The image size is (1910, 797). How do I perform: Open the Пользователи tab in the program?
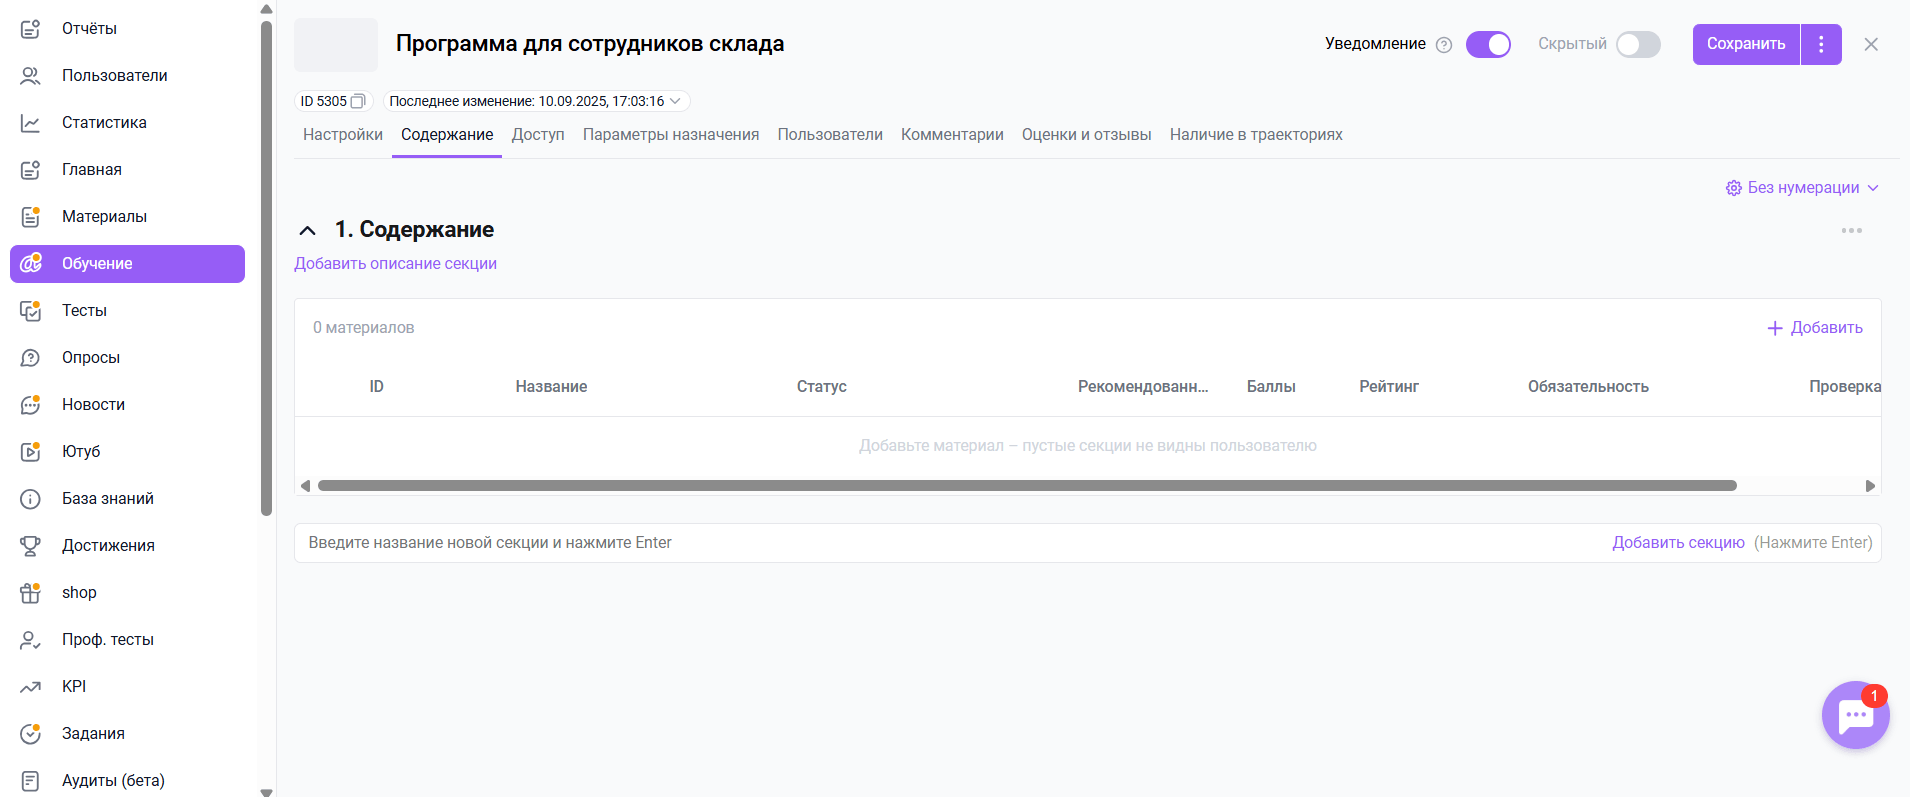830,135
